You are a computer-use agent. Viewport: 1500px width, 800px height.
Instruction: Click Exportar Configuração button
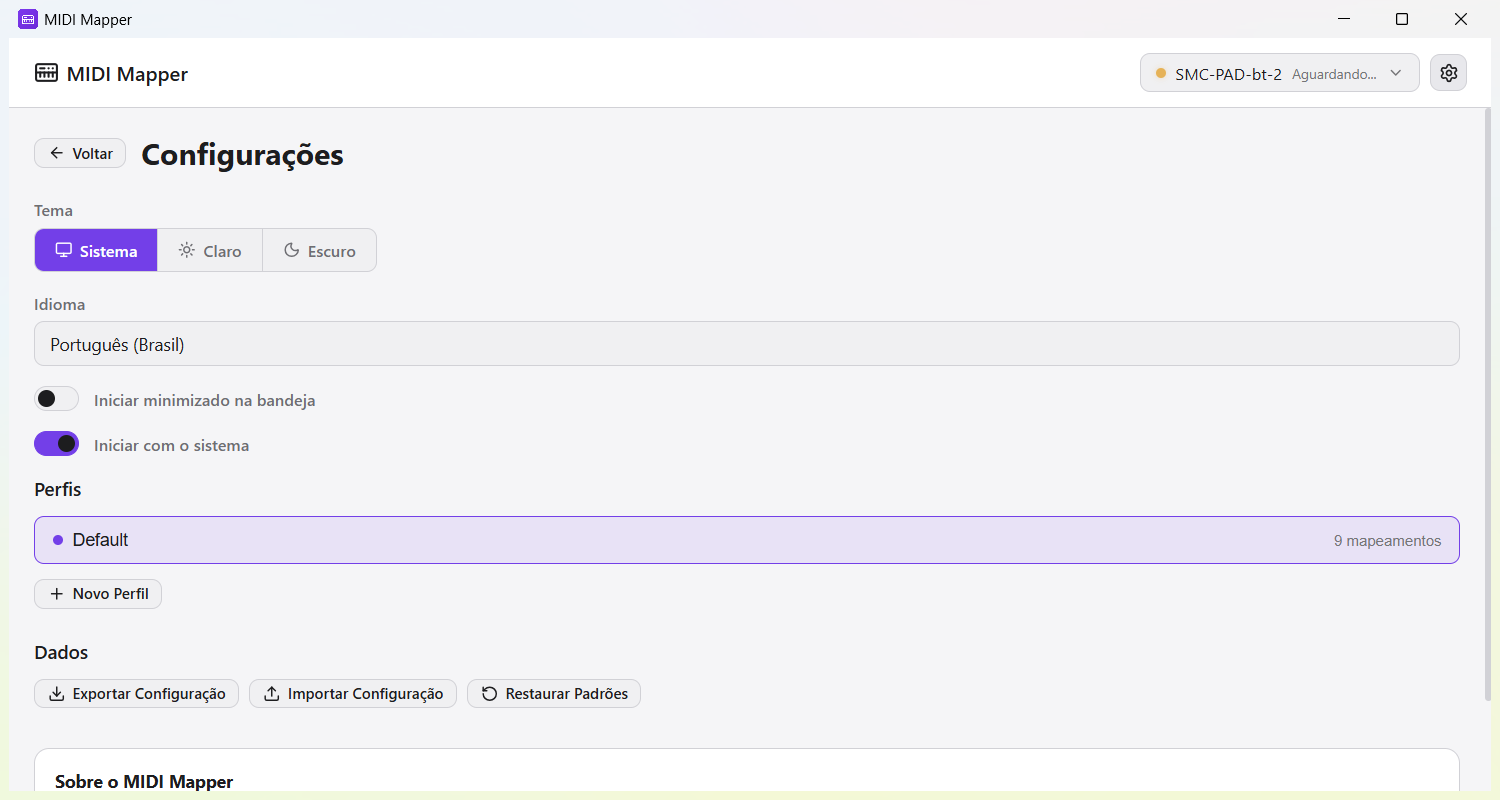click(x=136, y=693)
